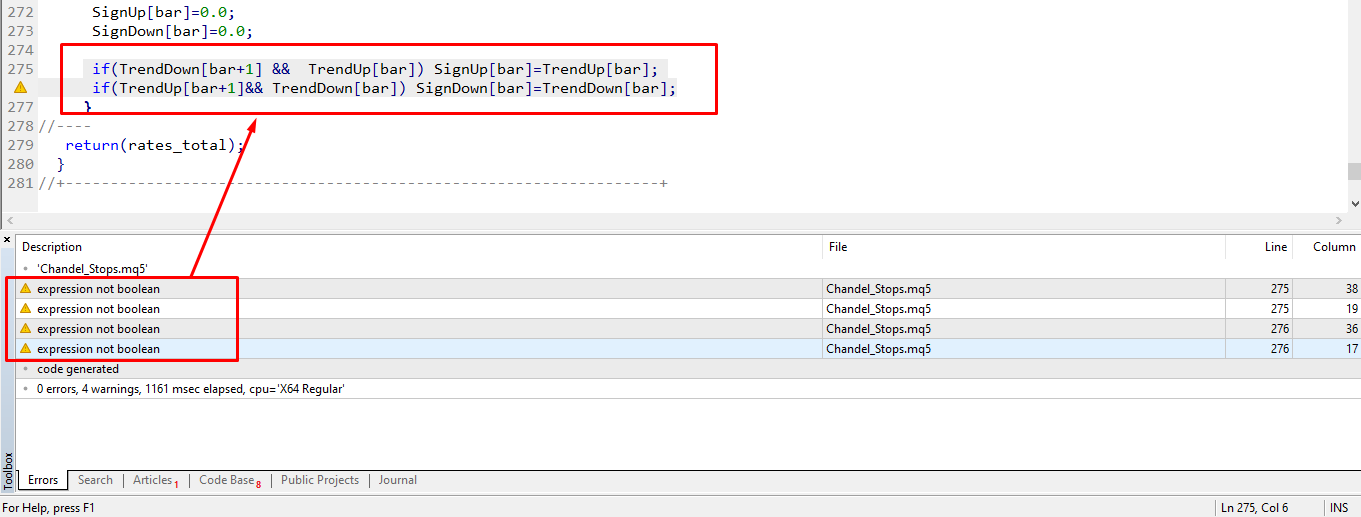Sort errors by Line column
The height and width of the screenshot is (517, 1361).
pos(1259,247)
